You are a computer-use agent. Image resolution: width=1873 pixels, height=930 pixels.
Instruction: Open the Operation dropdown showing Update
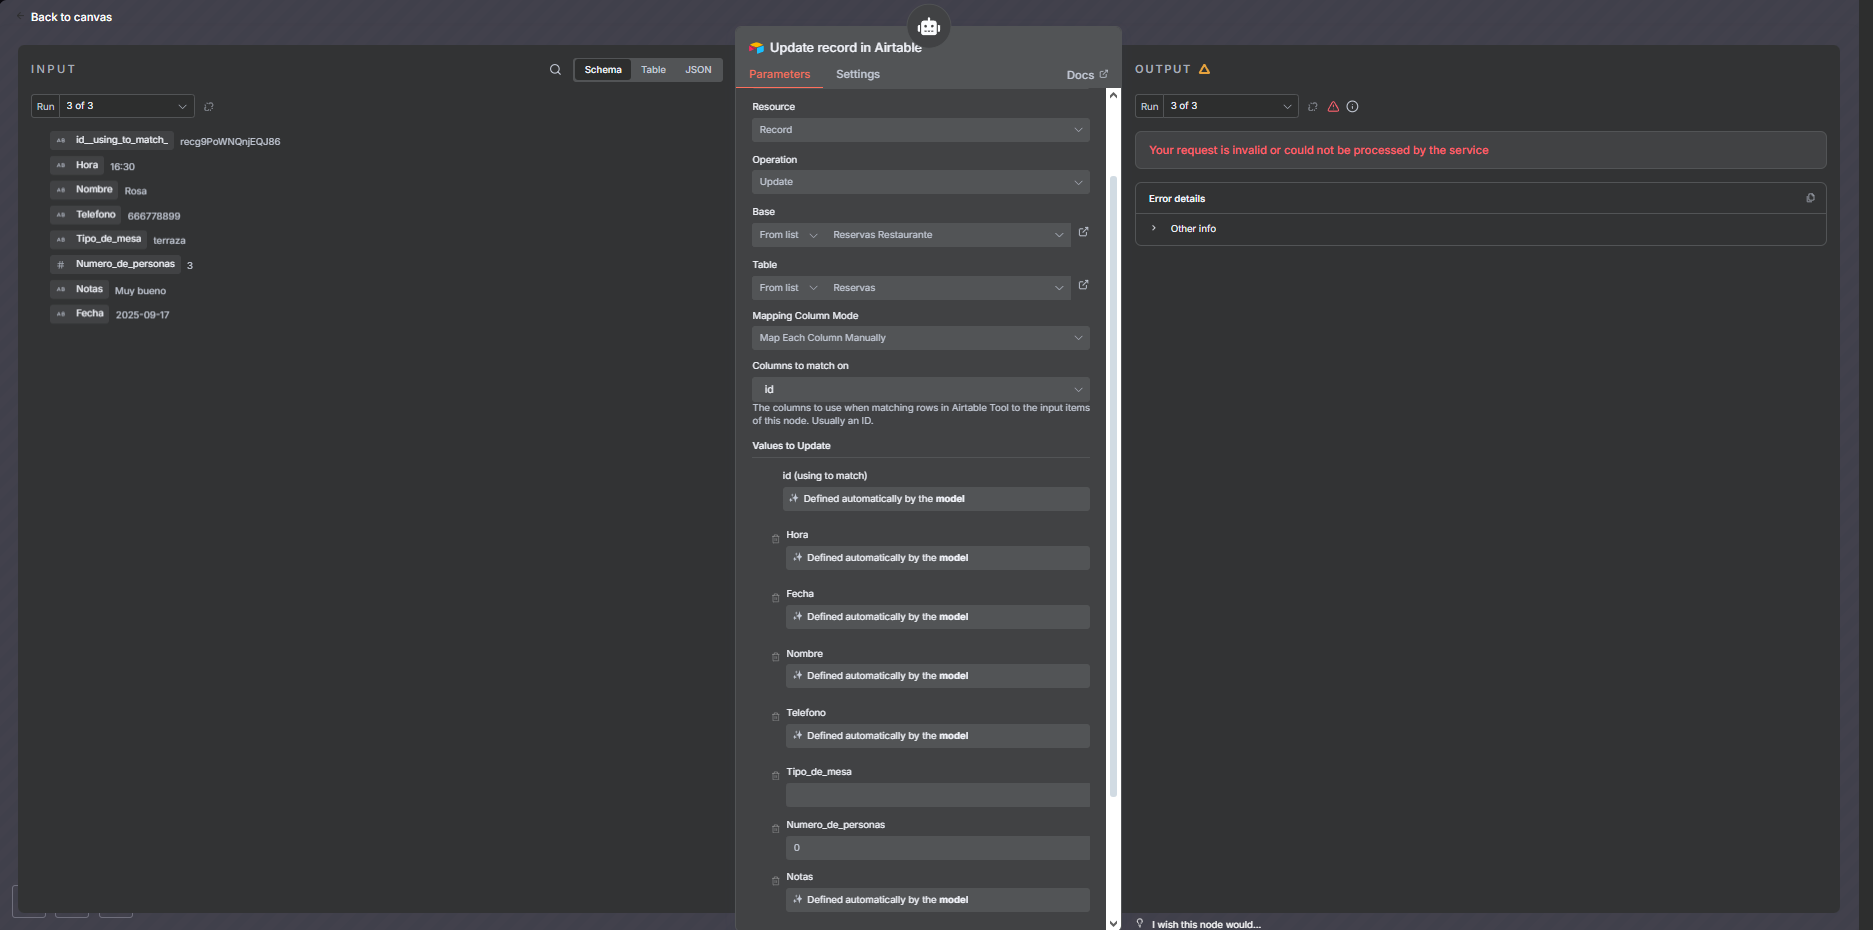(920, 182)
